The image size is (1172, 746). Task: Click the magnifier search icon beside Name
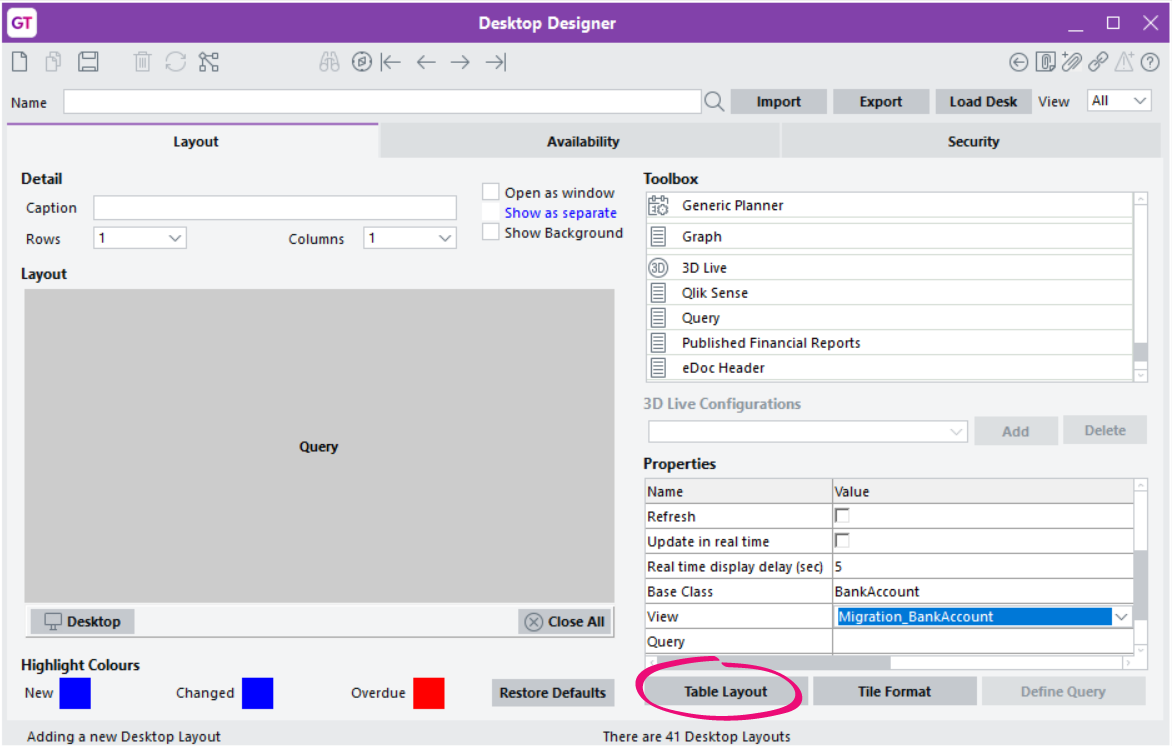pyautogui.click(x=714, y=102)
